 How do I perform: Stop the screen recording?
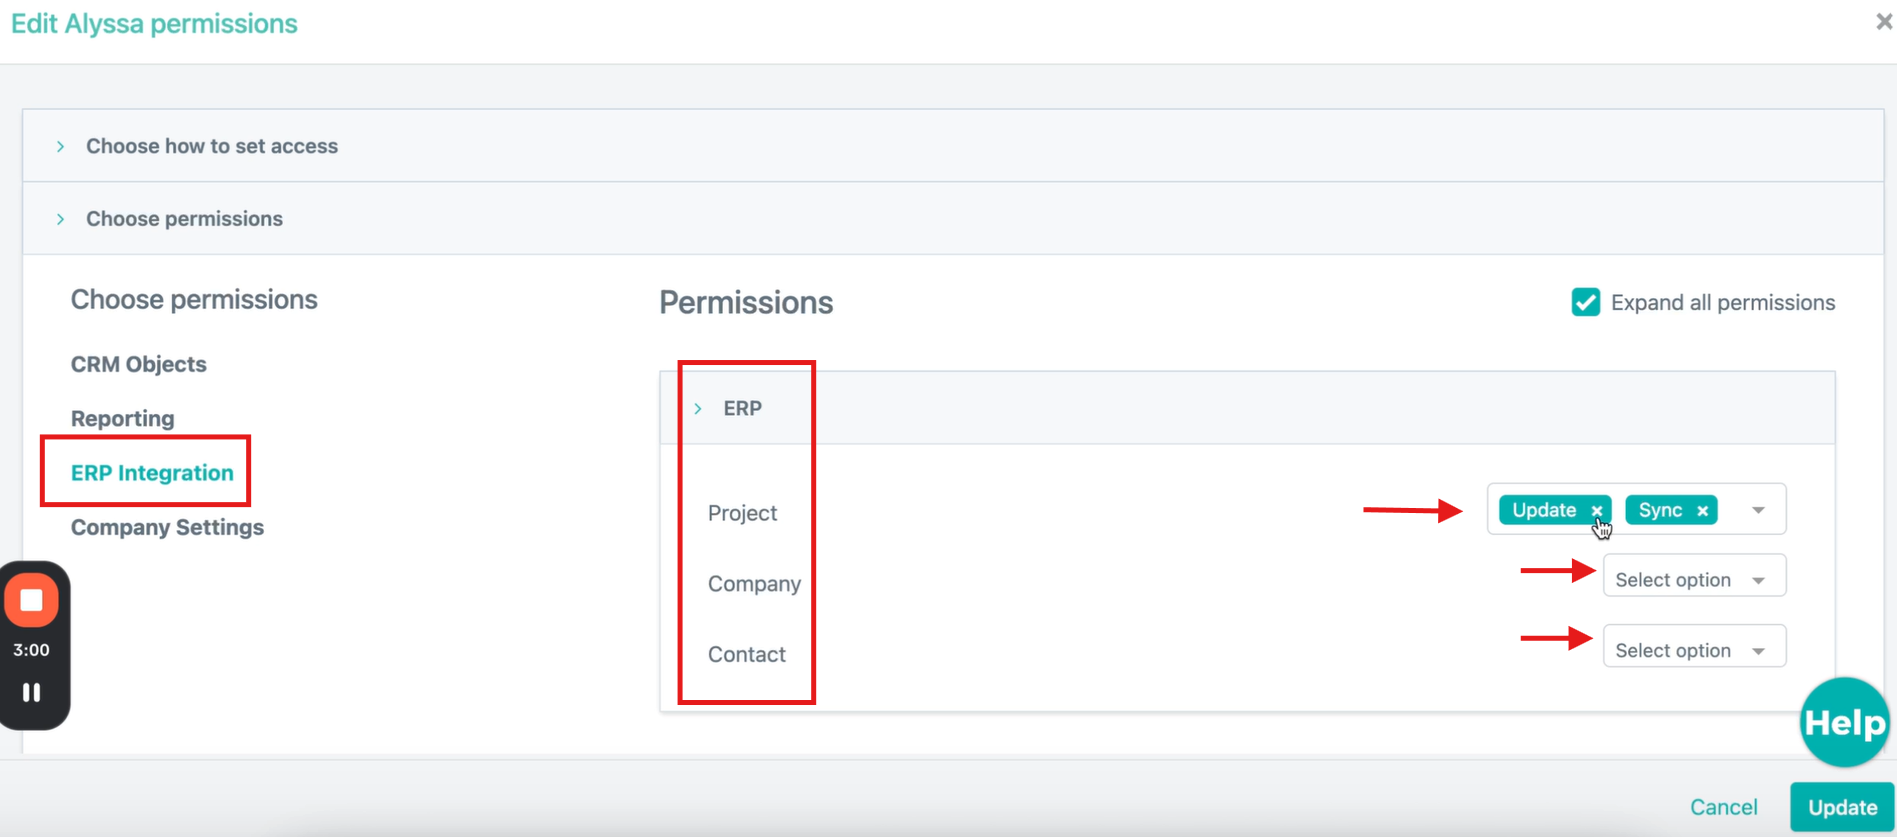32,600
